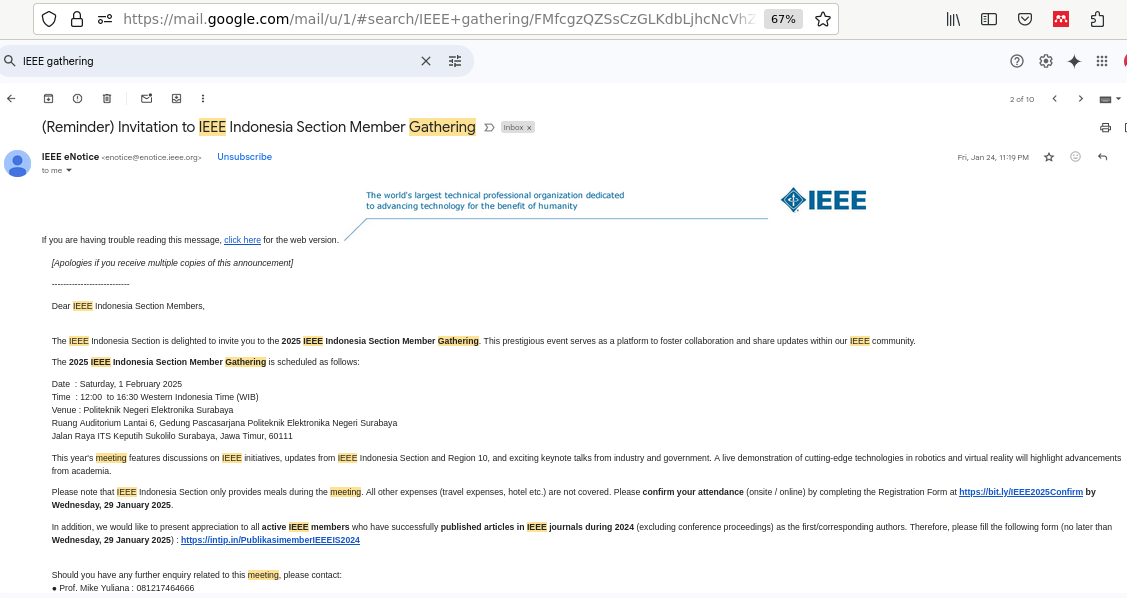Click the Unsubscribe link
The width and height of the screenshot is (1127, 598).
244,157
